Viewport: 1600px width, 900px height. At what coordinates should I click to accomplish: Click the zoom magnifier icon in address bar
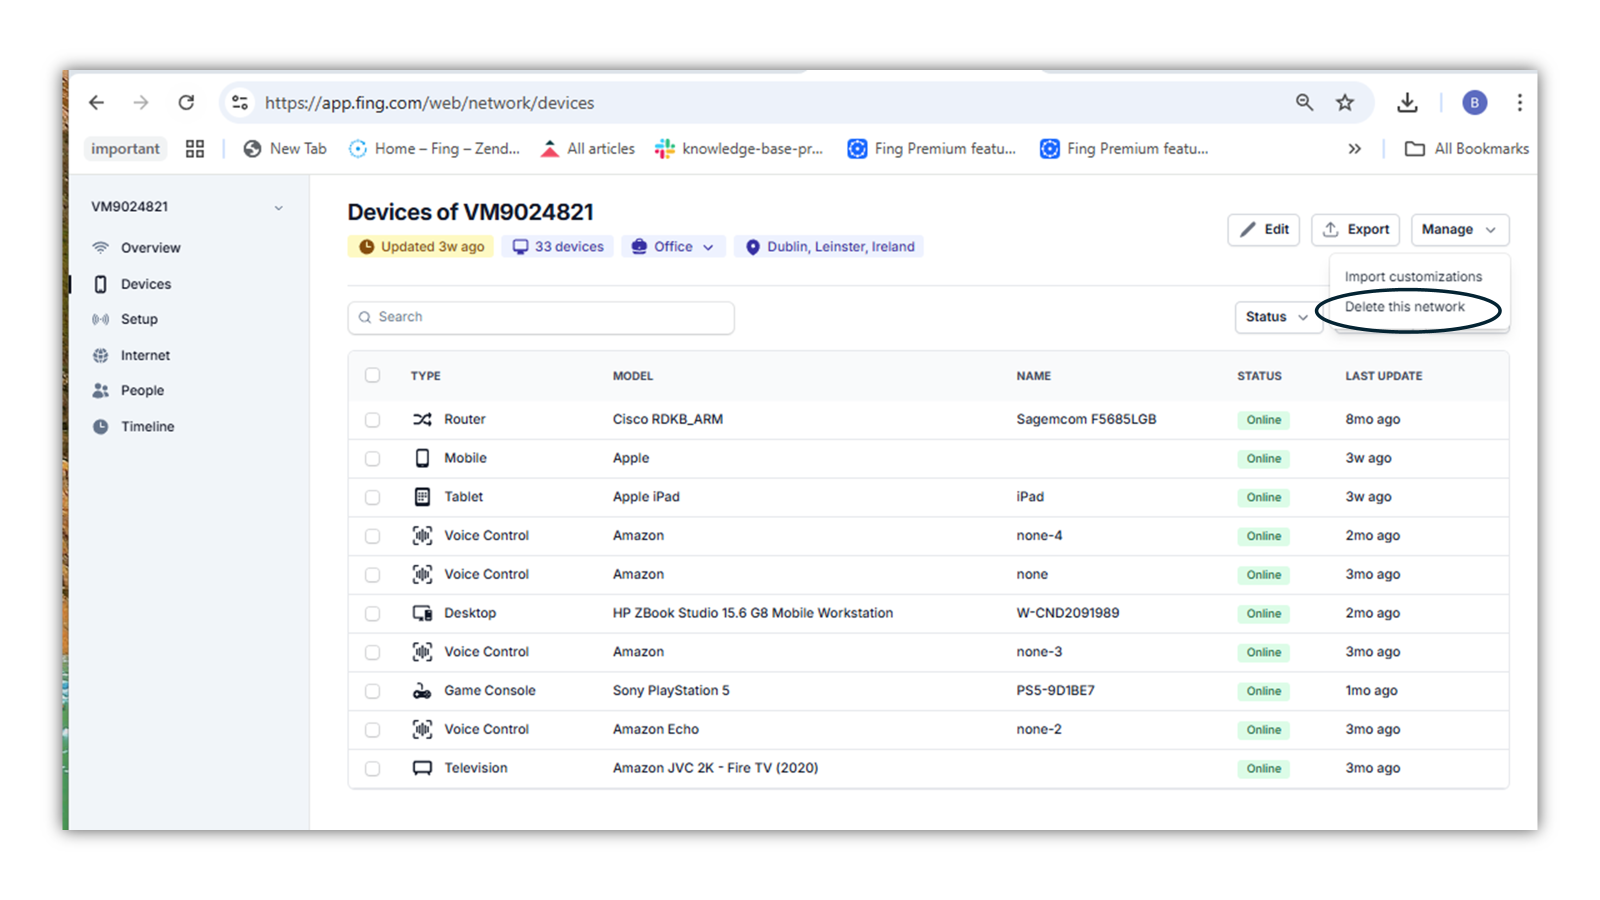[1304, 102]
